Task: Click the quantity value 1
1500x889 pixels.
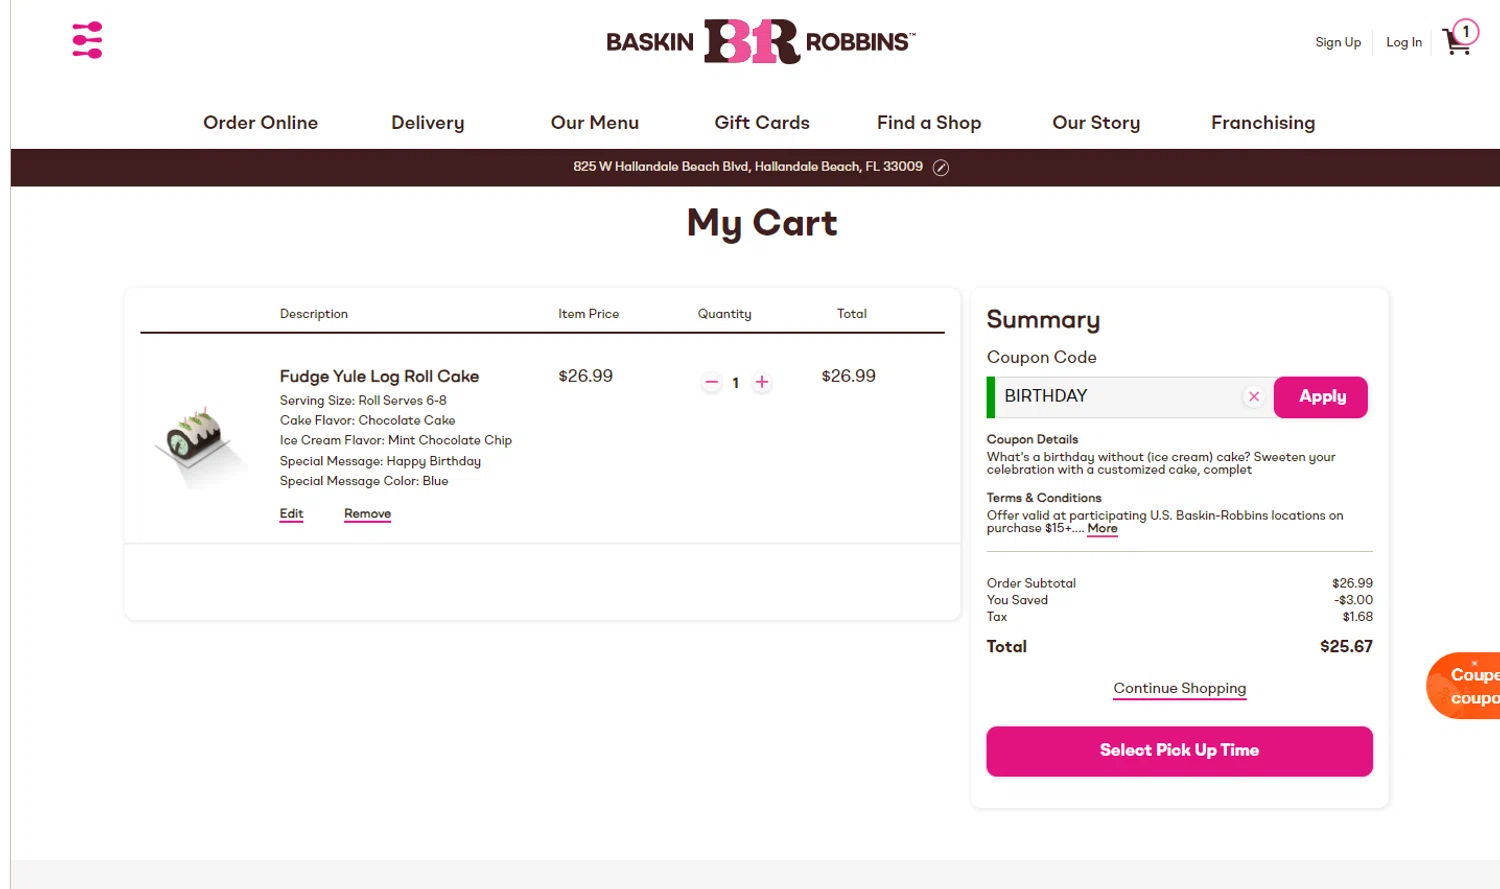Action: tap(735, 383)
